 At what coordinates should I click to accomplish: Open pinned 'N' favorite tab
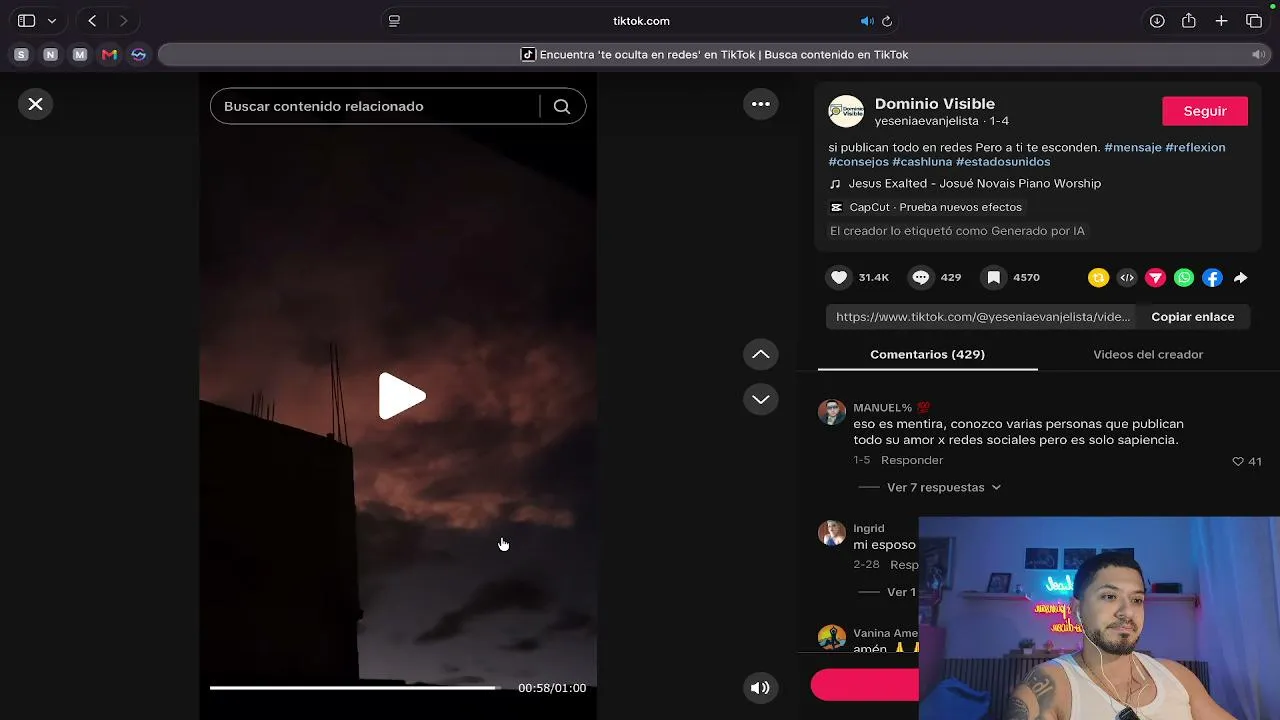[x=50, y=55]
